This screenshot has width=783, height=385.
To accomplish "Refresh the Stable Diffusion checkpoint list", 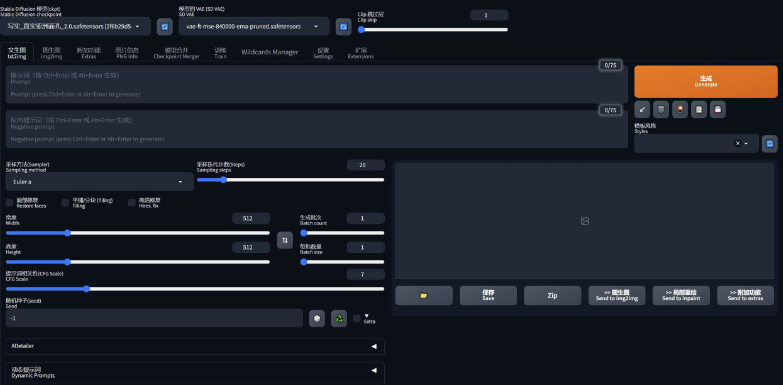I will pos(165,26).
